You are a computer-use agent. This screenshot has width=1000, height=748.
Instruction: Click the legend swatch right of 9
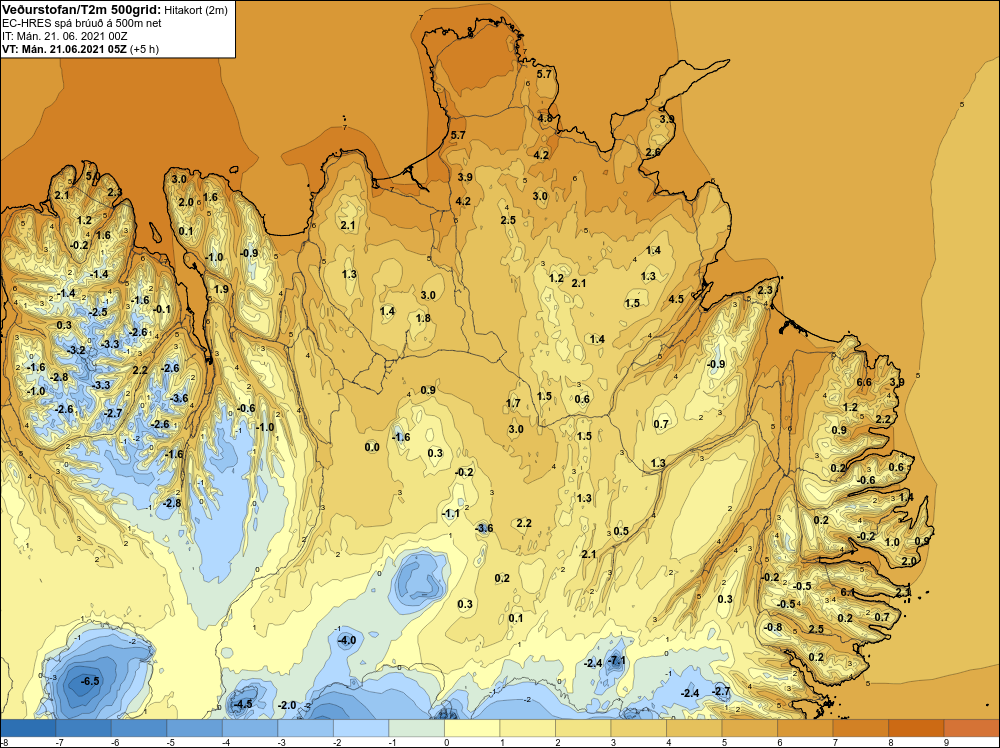[971, 728]
